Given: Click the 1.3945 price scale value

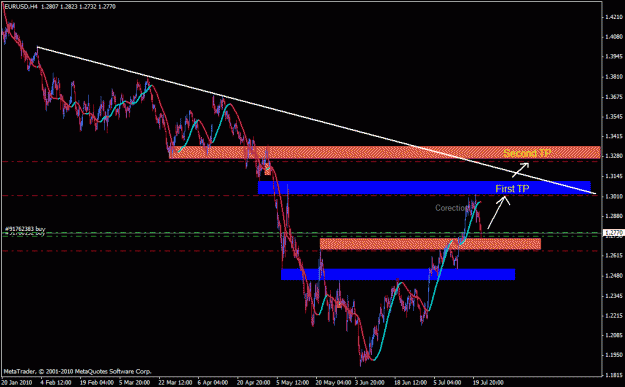Looking at the screenshot, I should click(x=614, y=57).
